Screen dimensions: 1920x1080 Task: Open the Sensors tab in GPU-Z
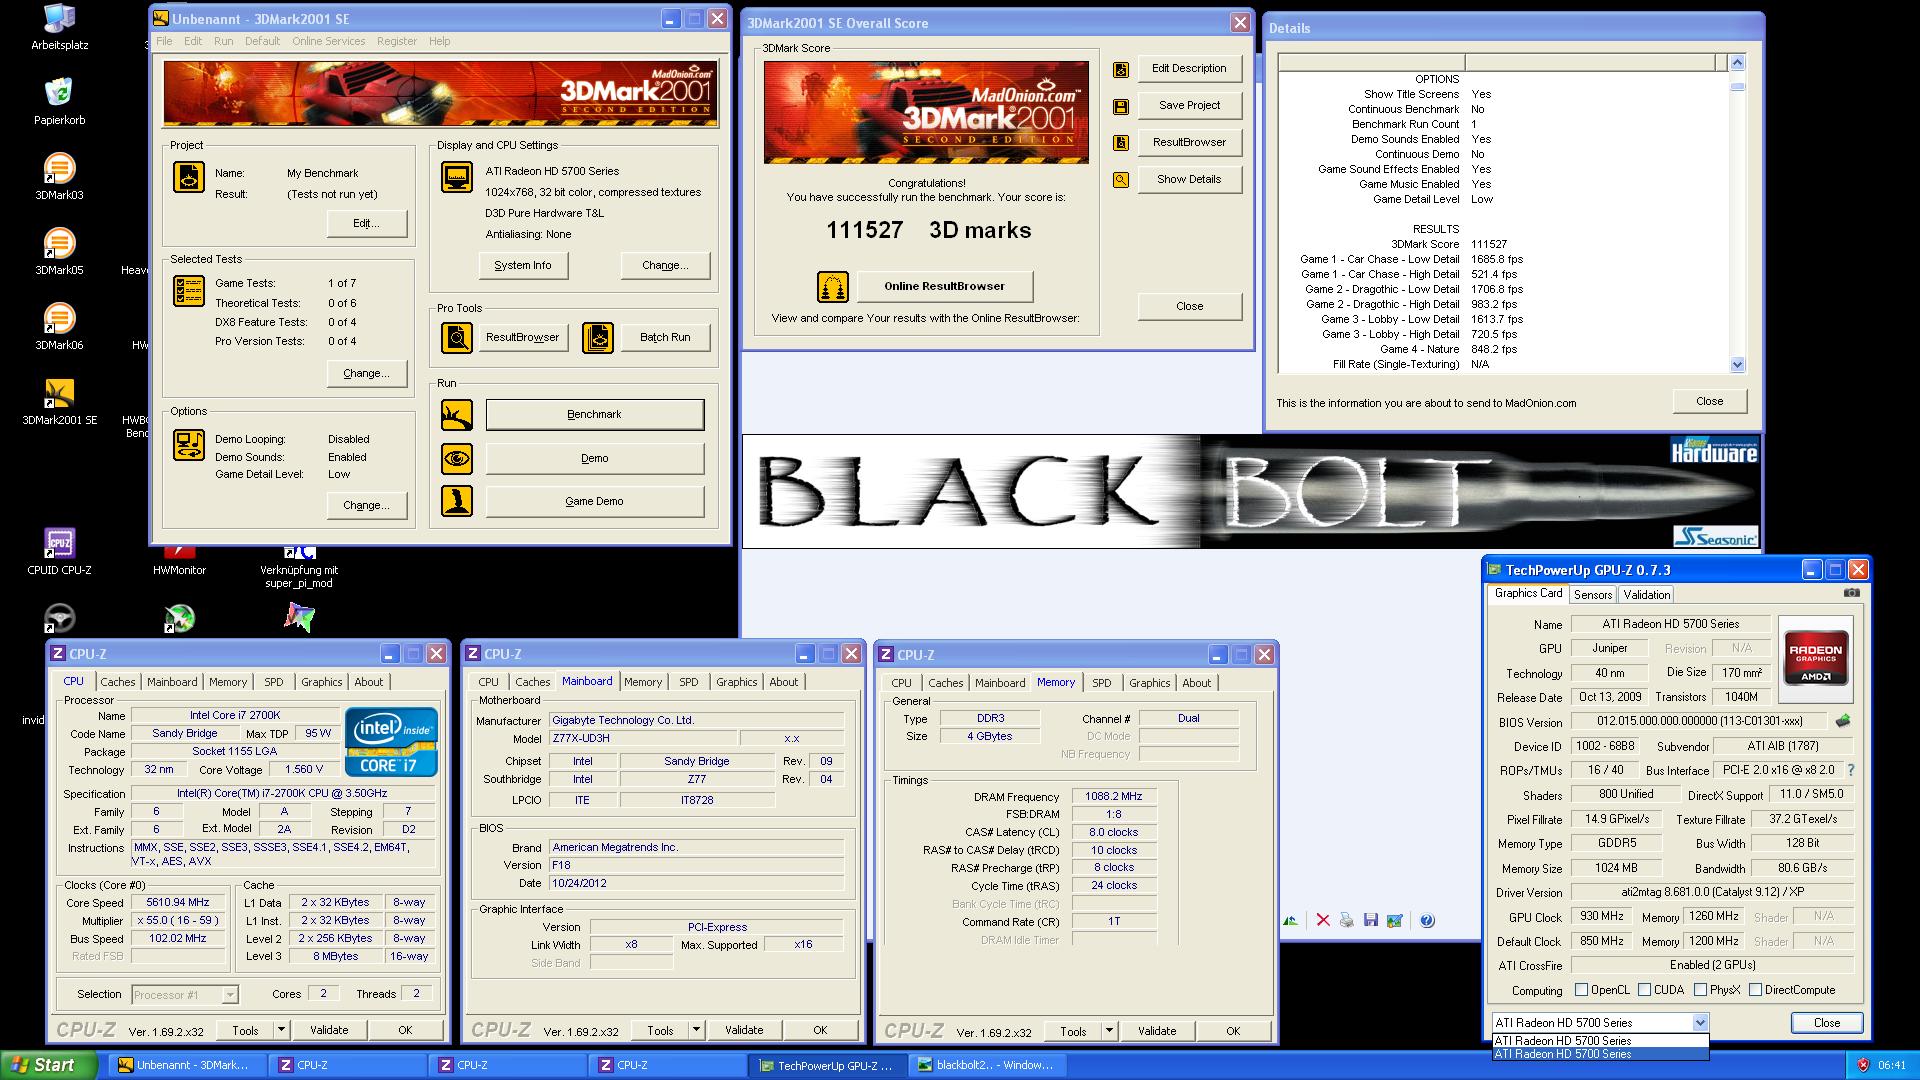click(x=1592, y=594)
